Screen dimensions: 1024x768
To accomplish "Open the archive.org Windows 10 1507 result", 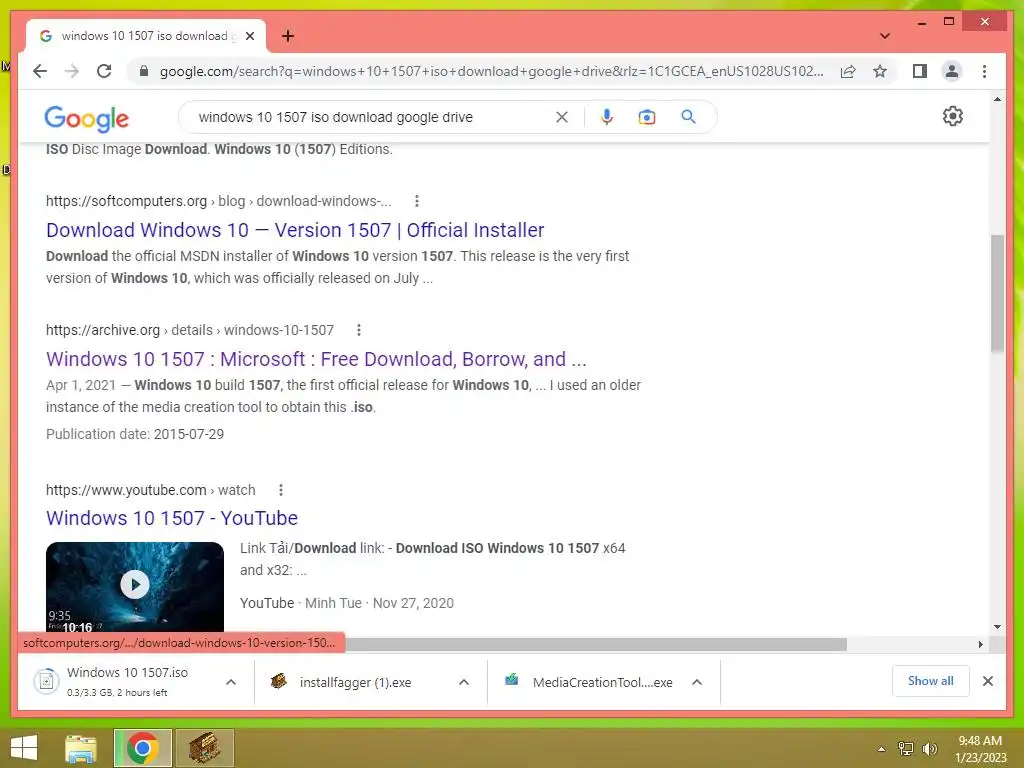I will point(316,359).
